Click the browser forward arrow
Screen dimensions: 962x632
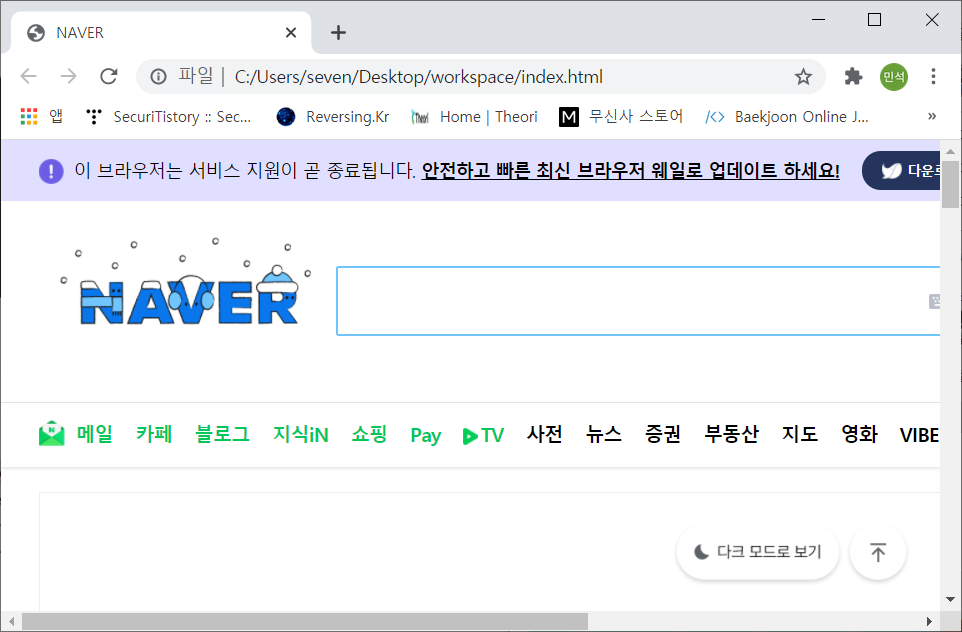coord(69,77)
